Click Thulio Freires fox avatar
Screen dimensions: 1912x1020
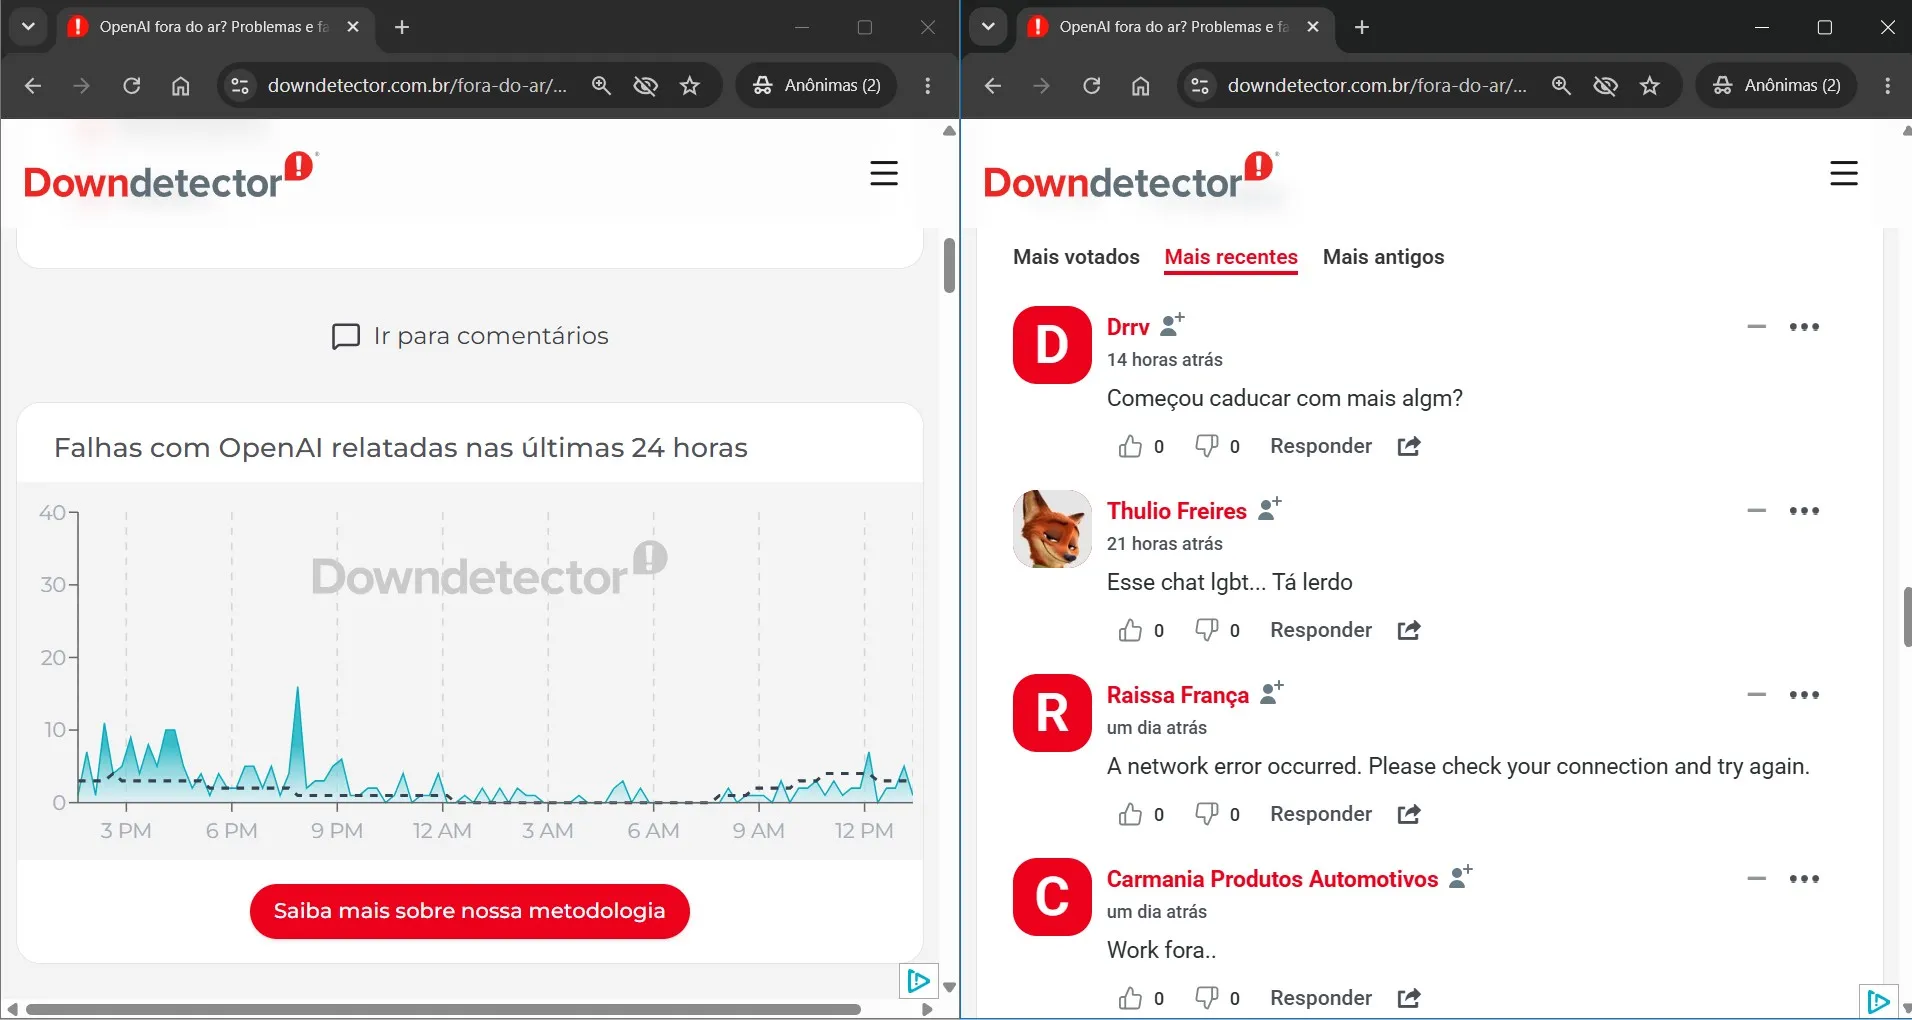coord(1052,529)
